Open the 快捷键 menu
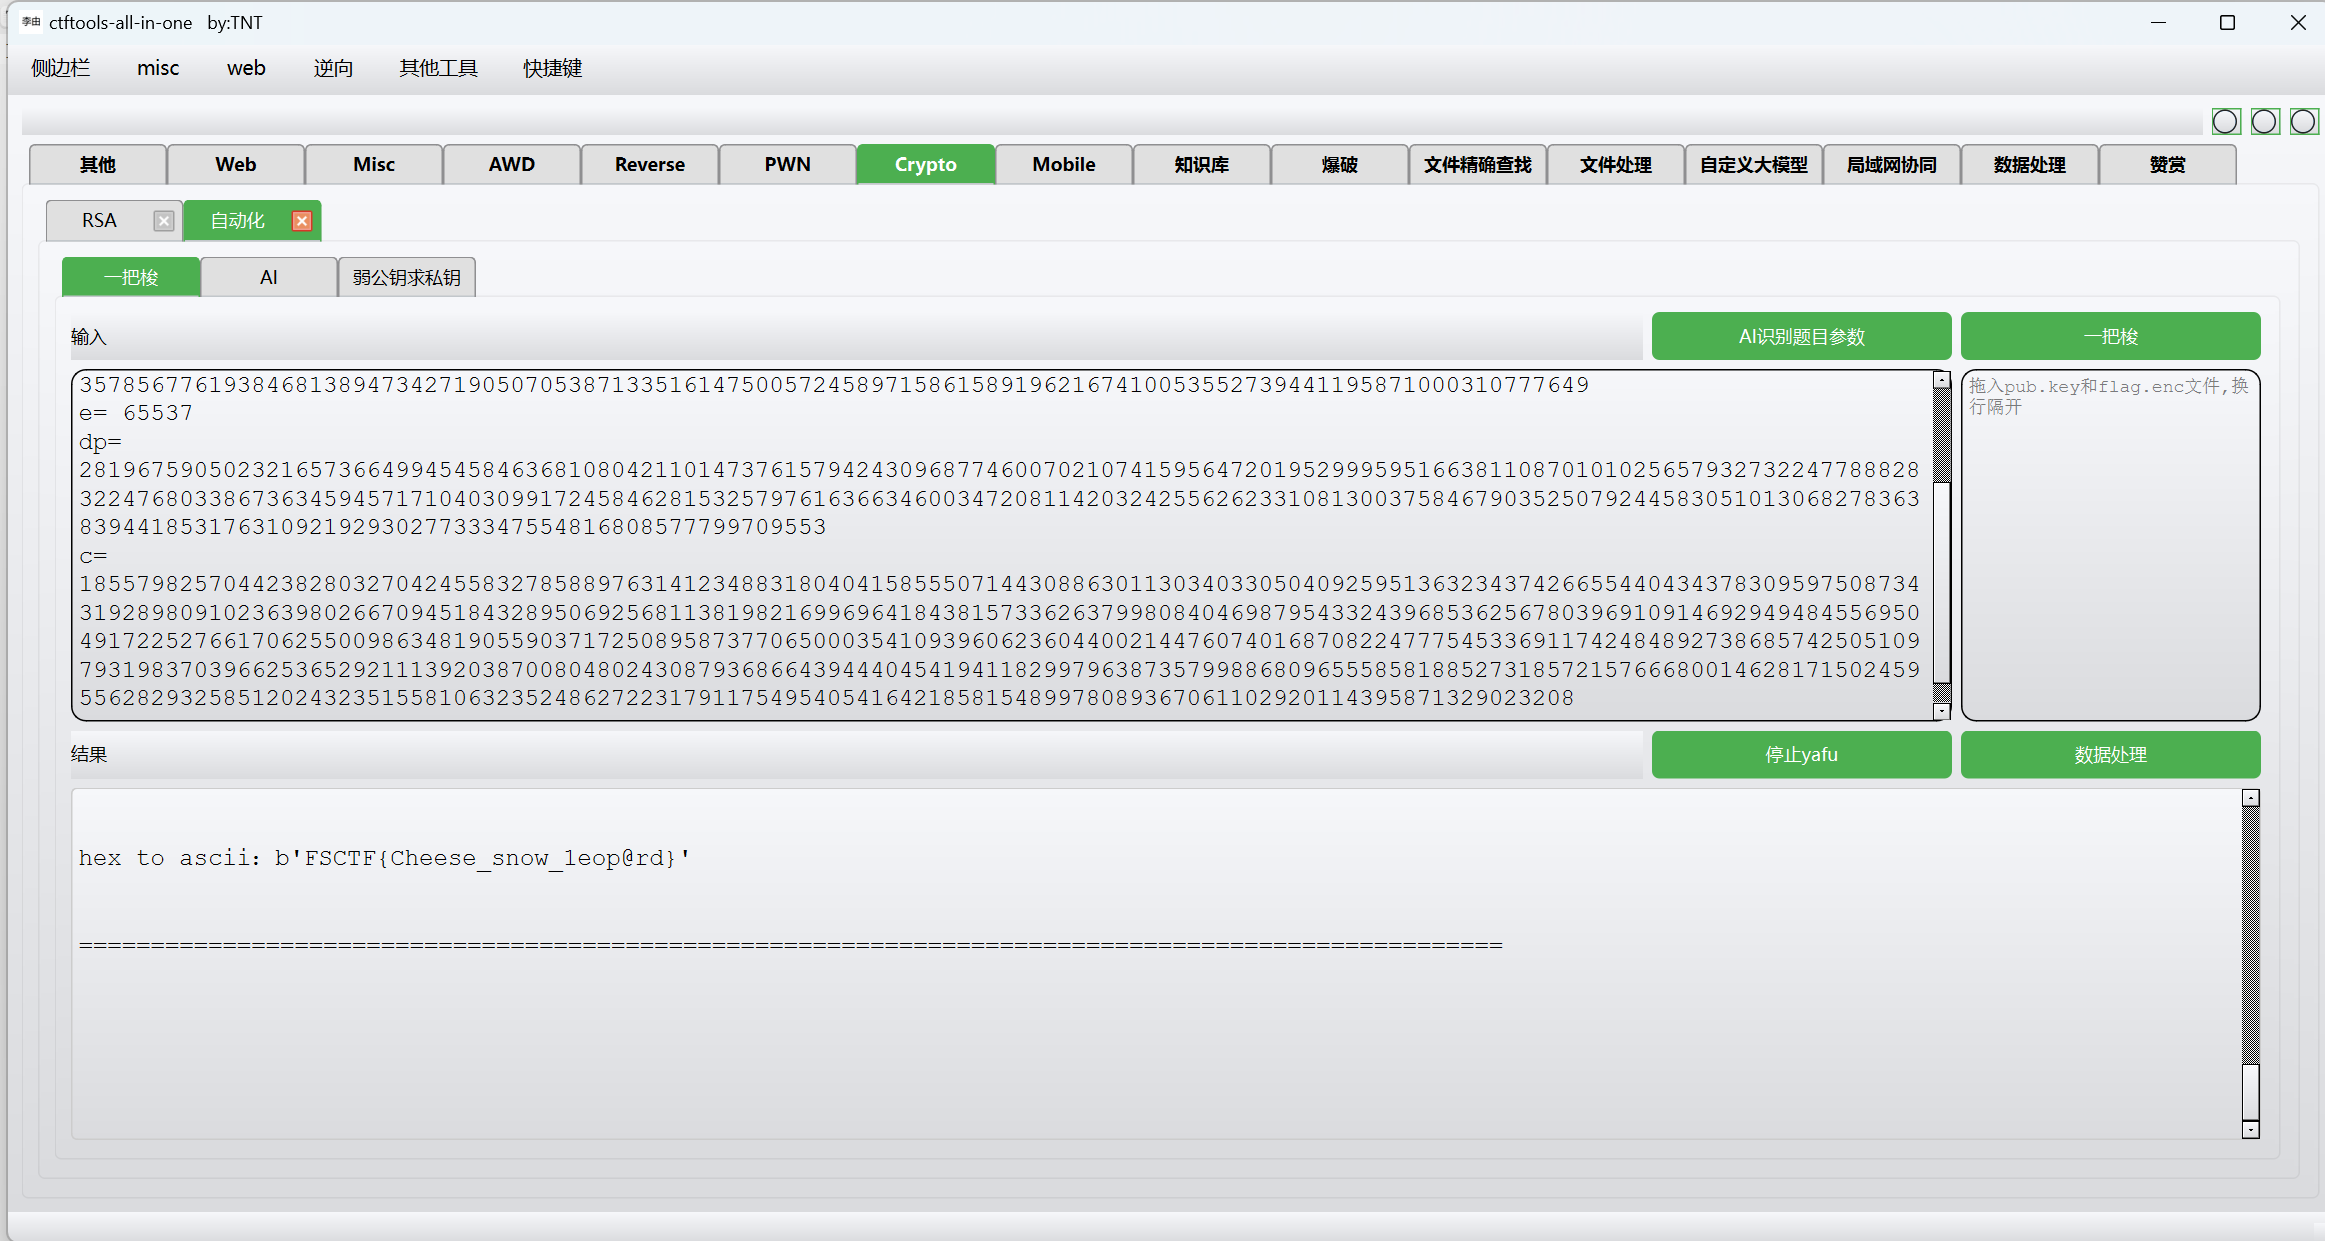2325x1241 pixels. (x=552, y=68)
